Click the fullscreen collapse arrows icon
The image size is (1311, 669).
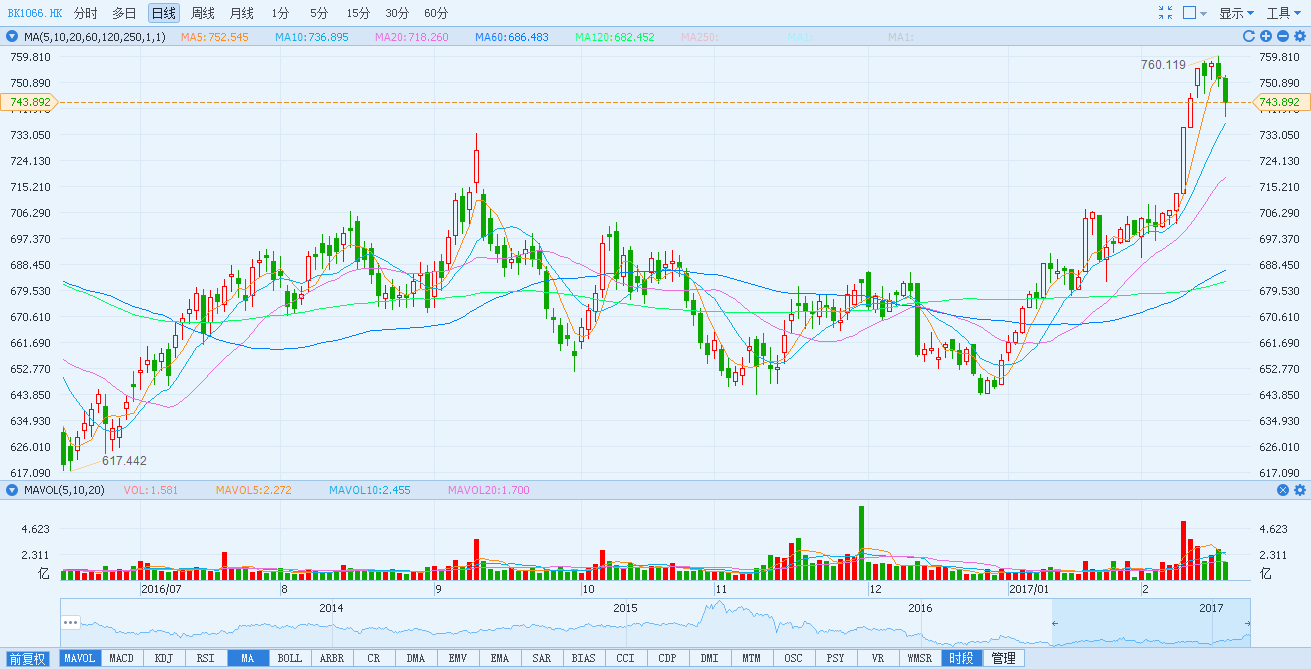pyautogui.click(x=1165, y=13)
